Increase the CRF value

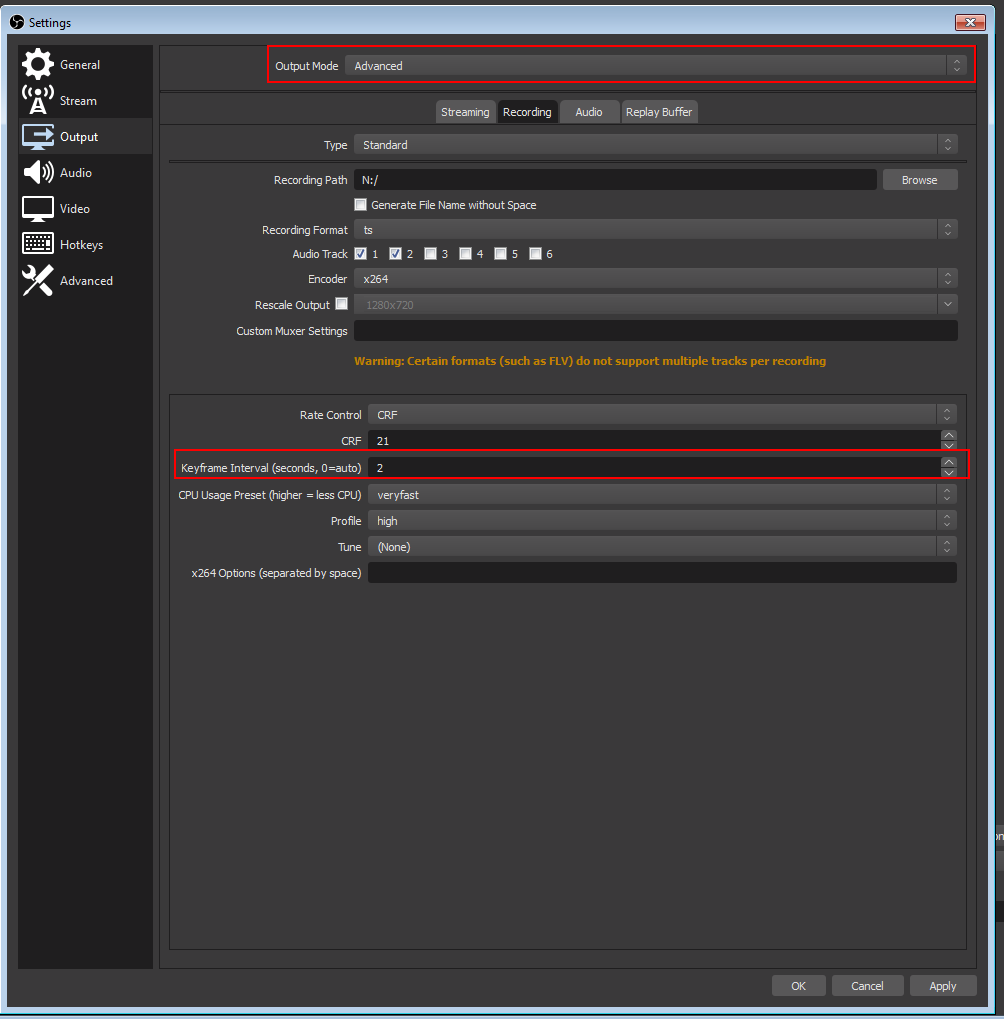pyautogui.click(x=949, y=435)
